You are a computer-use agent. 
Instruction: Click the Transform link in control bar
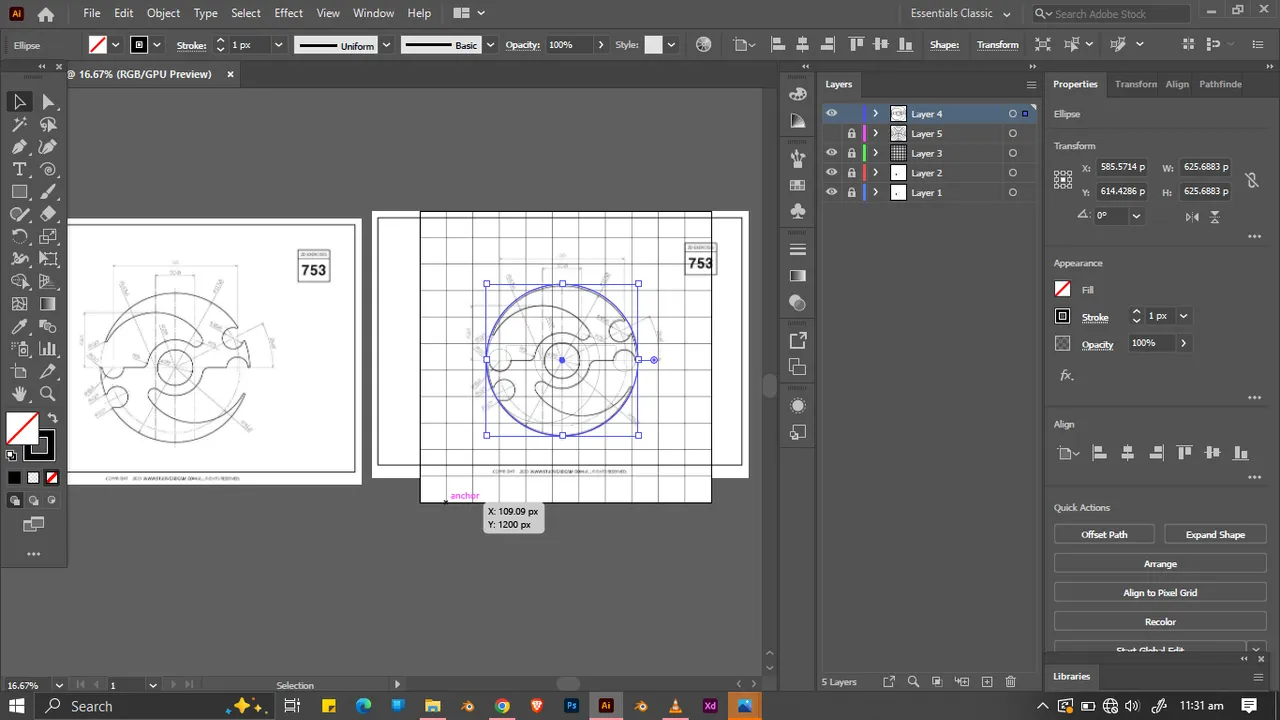click(x=997, y=45)
